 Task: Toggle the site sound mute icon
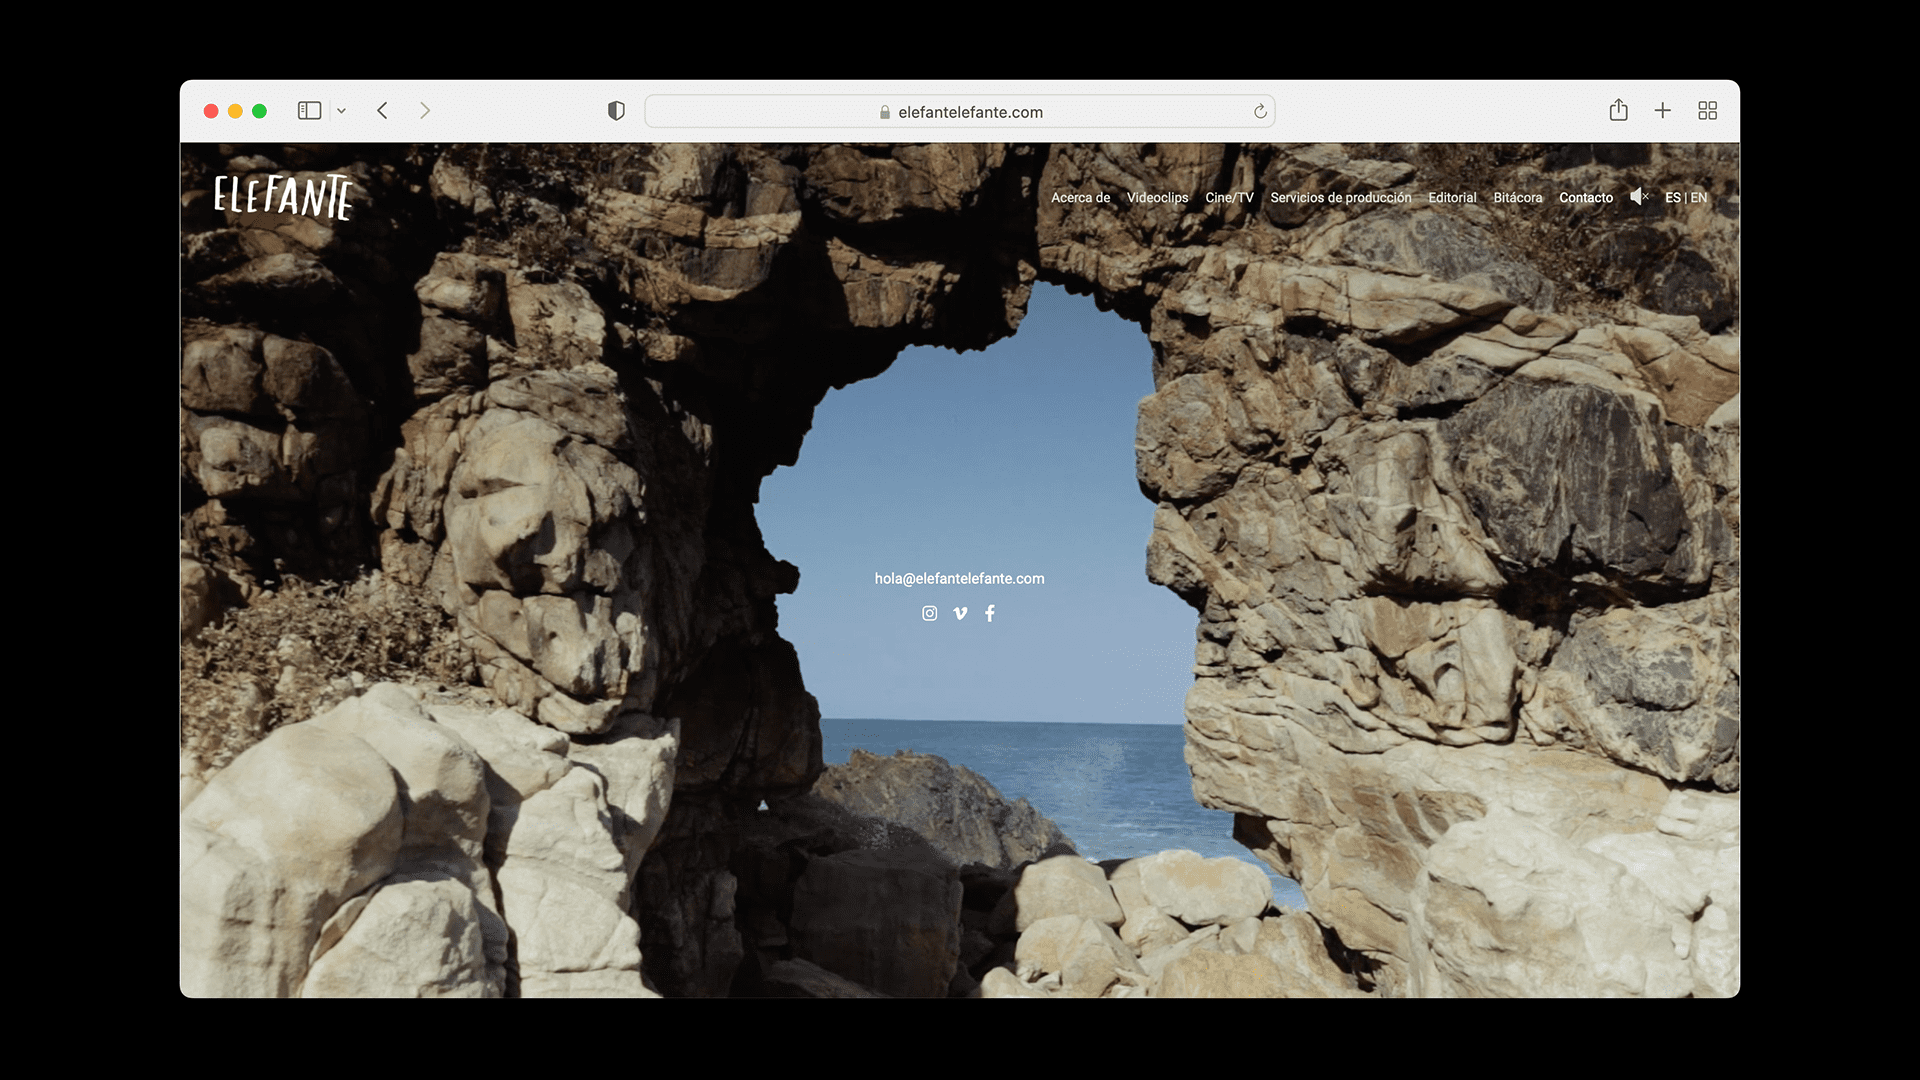pos(1639,197)
